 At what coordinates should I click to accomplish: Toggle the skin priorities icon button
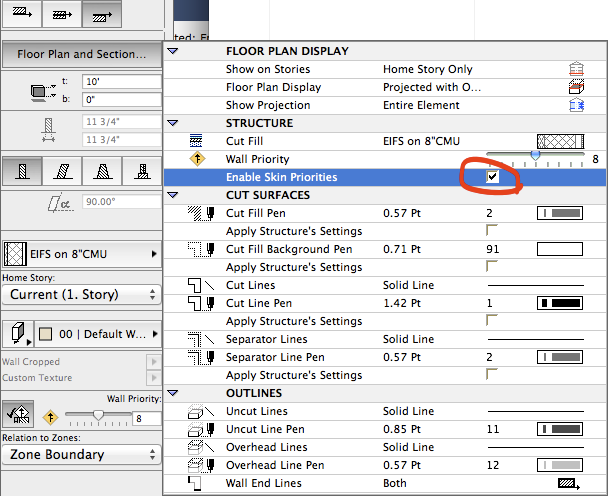pos(18,415)
